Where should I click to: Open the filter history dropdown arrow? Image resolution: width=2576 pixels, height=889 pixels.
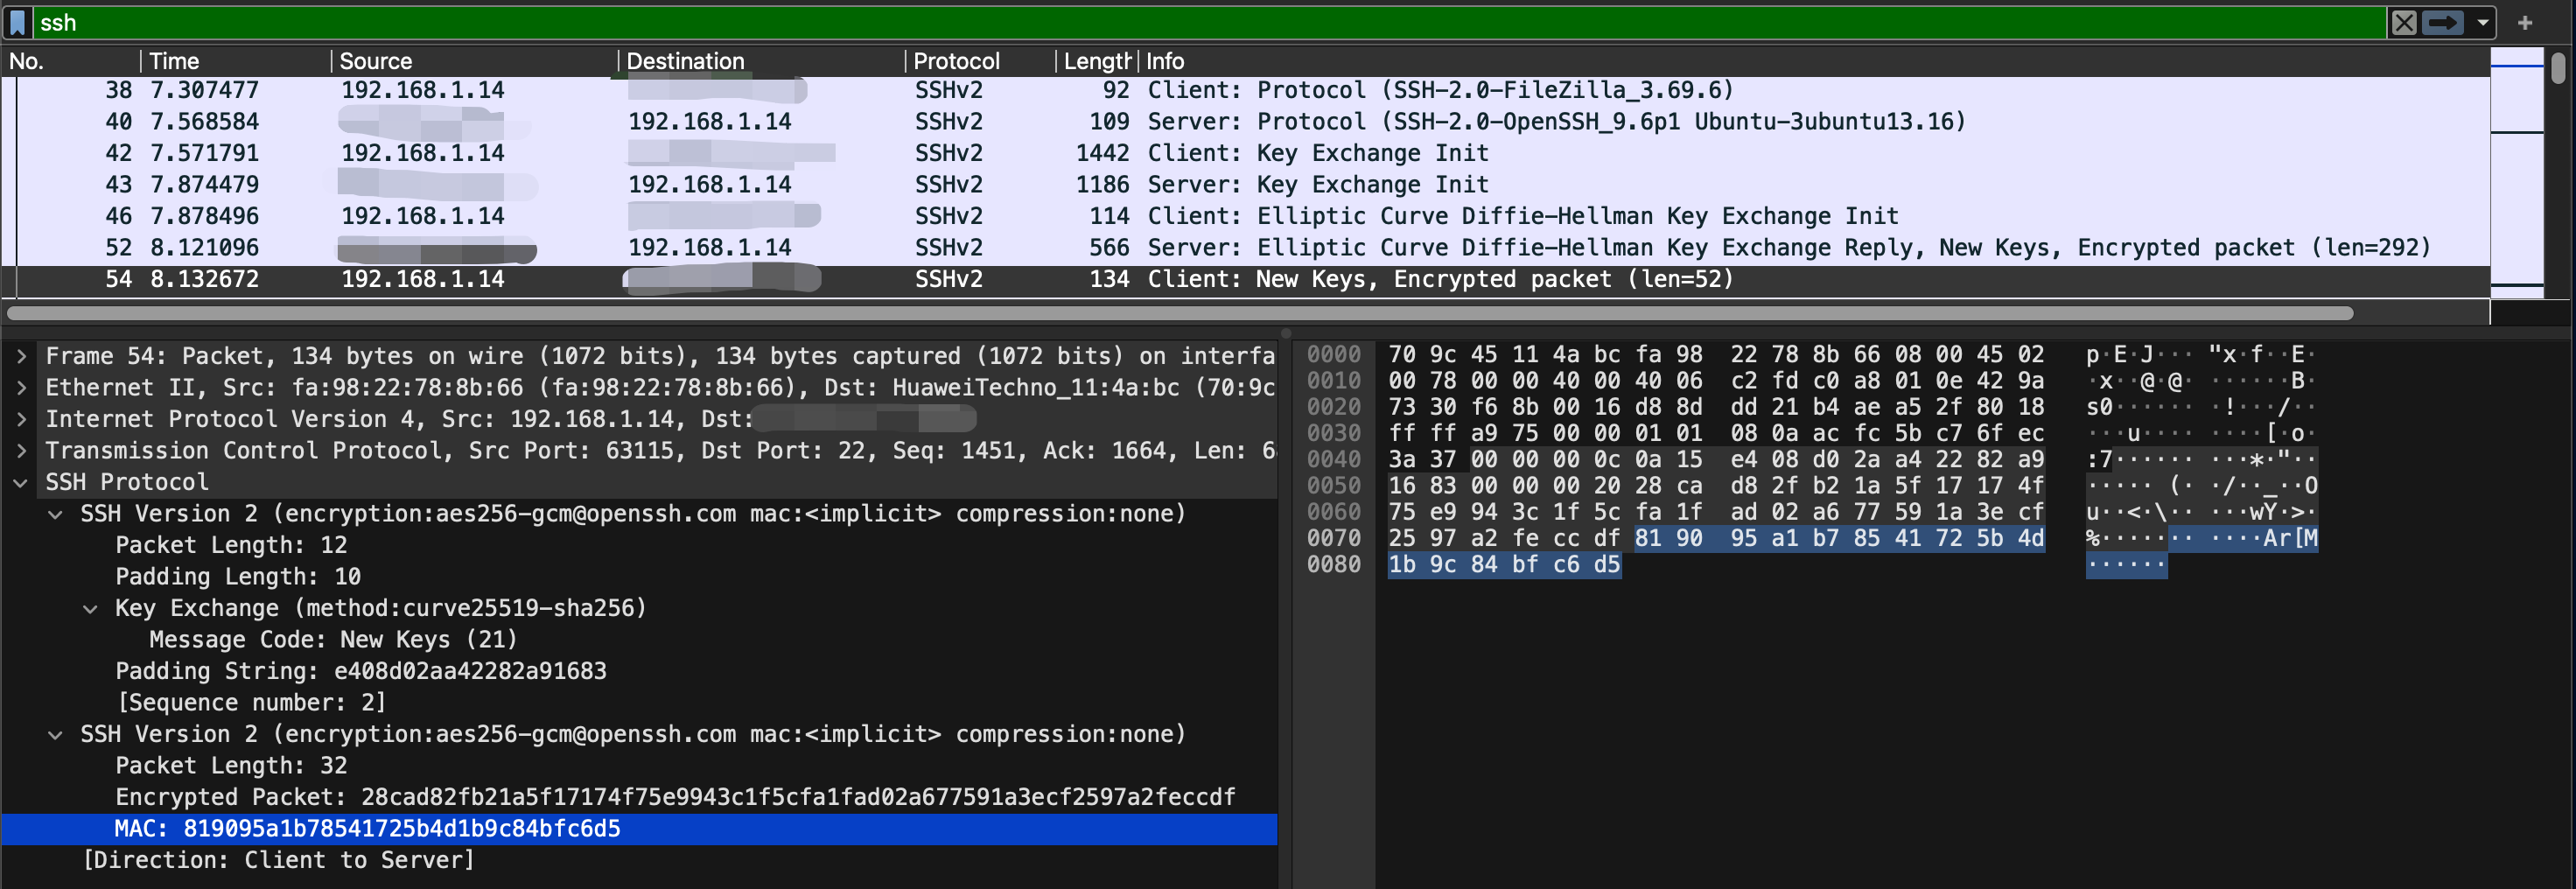[x=2482, y=22]
